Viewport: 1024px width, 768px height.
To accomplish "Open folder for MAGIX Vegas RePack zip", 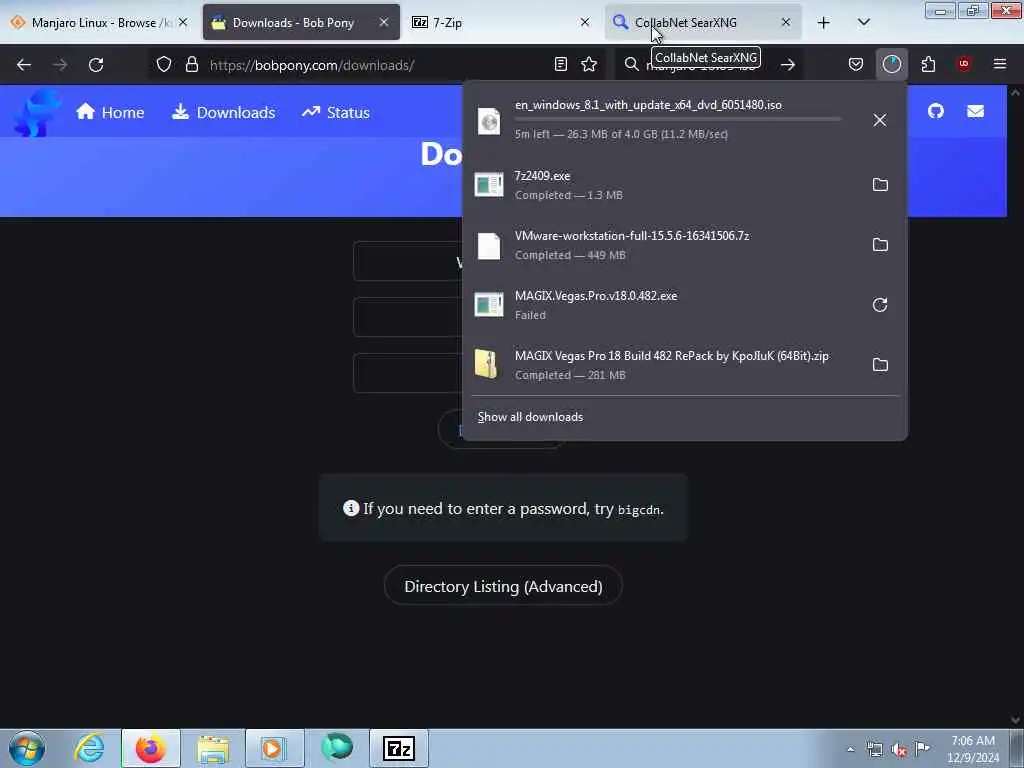I will [880, 365].
